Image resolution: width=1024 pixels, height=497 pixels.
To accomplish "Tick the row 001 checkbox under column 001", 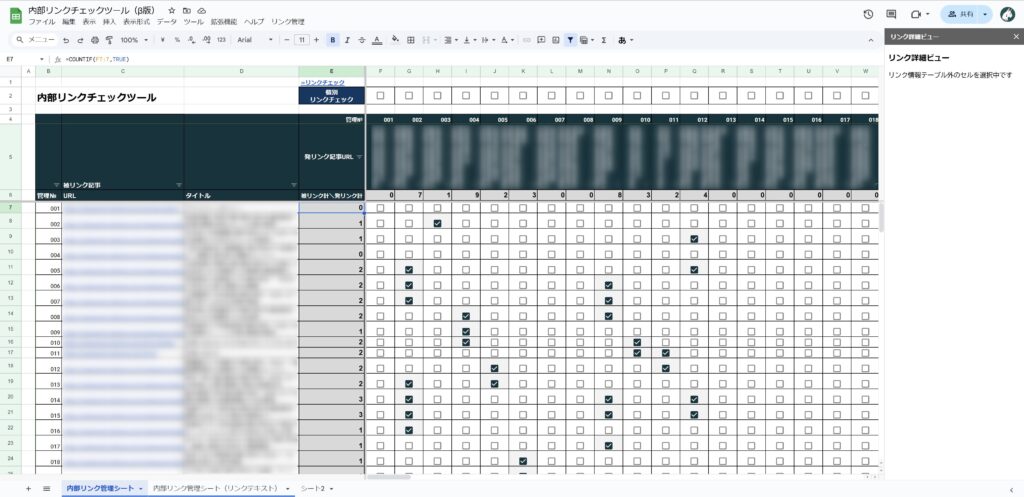I will [380, 208].
